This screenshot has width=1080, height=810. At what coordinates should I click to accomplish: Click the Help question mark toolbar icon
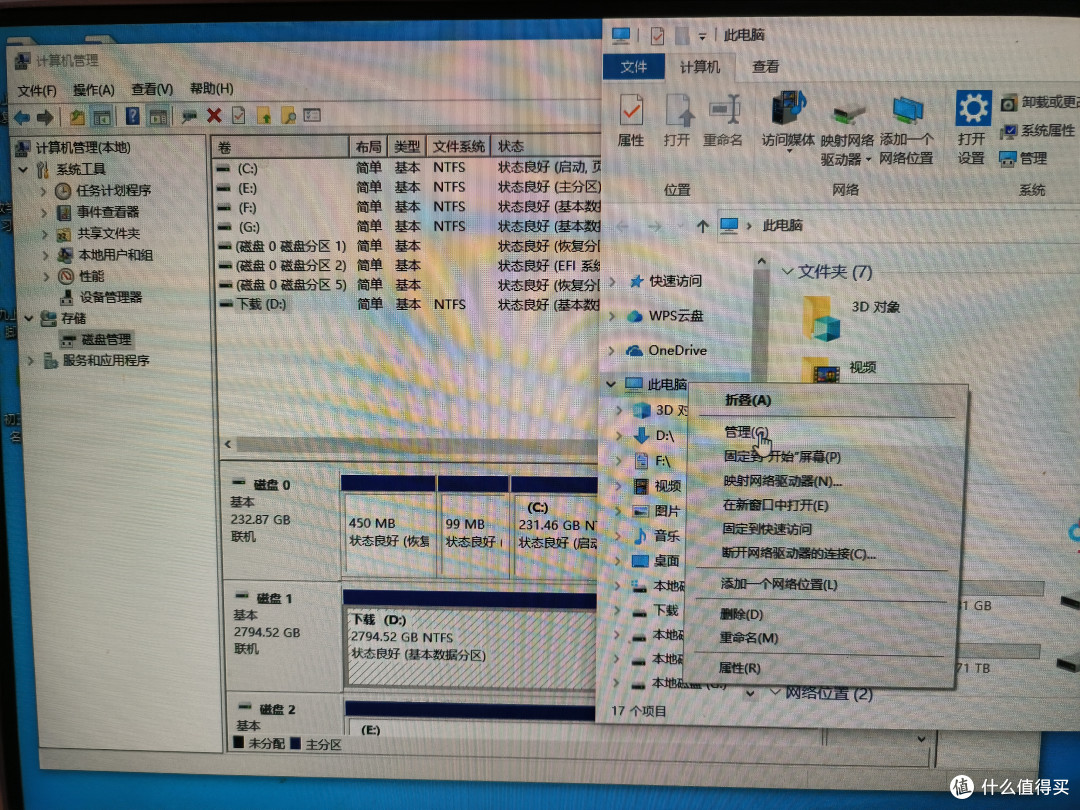click(132, 116)
